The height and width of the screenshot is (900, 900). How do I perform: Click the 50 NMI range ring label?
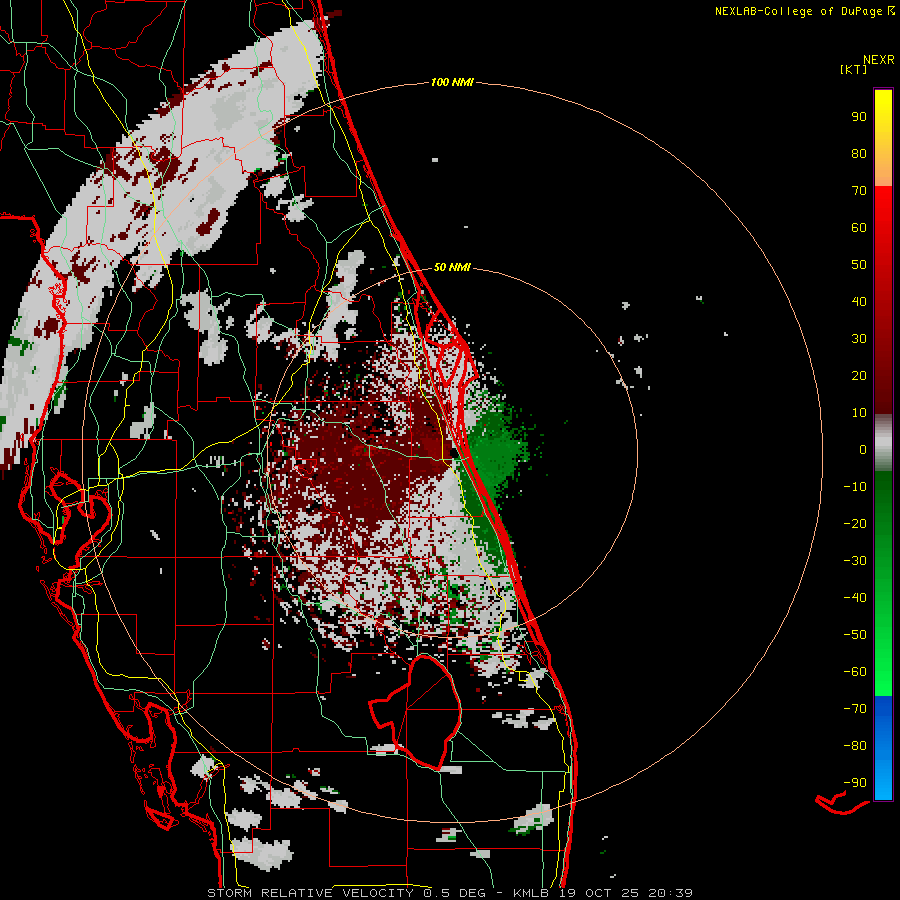(452, 267)
